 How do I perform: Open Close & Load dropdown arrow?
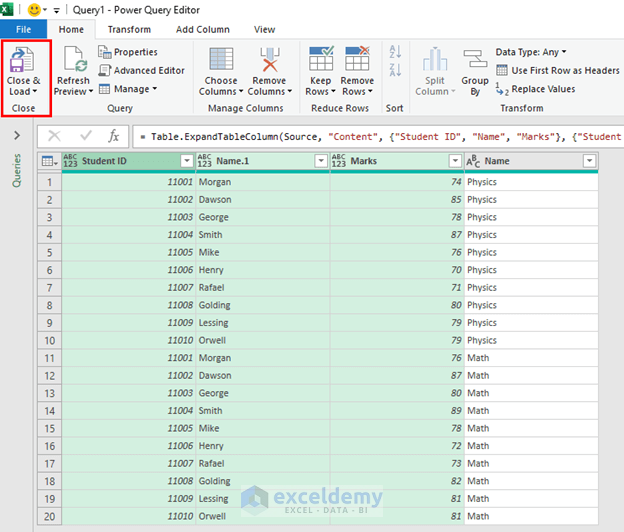(x=35, y=92)
